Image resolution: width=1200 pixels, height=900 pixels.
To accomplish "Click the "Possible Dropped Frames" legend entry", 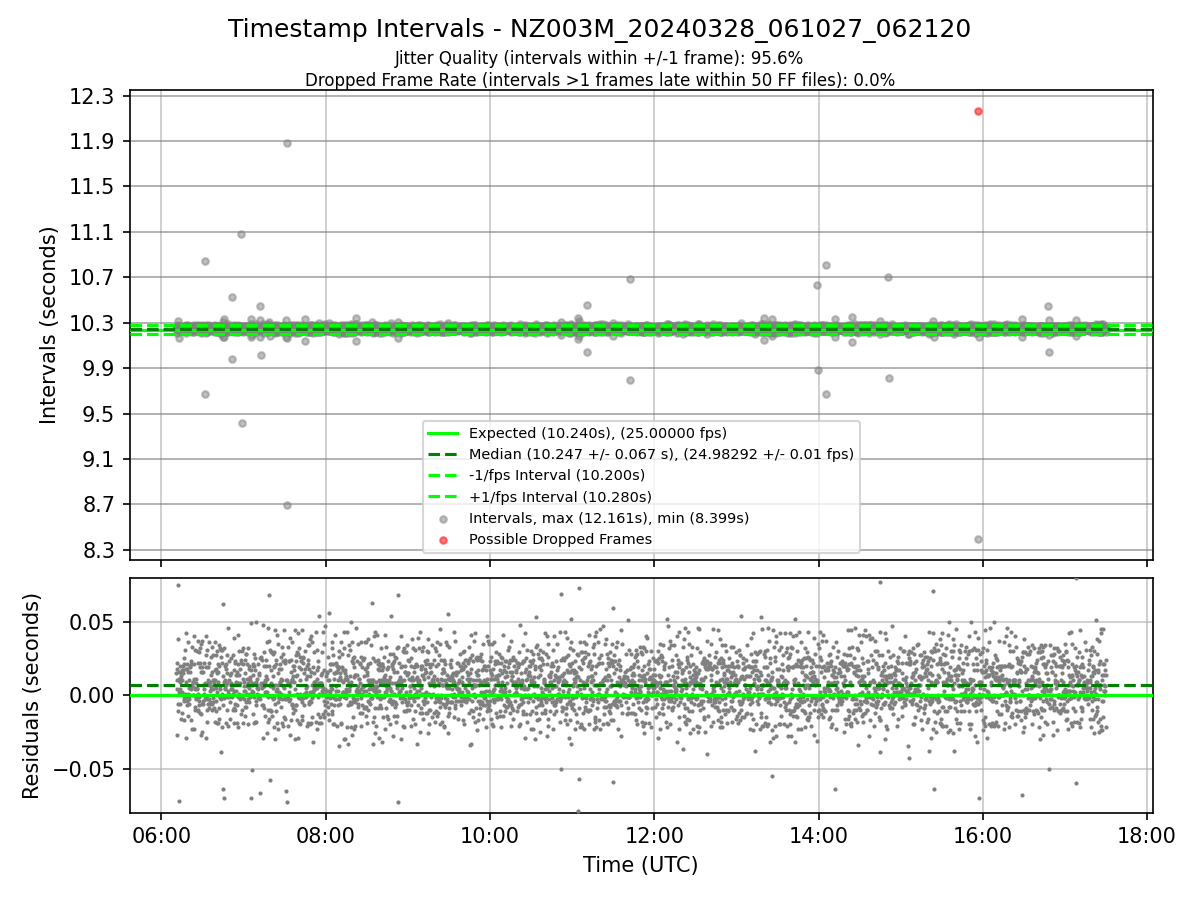I will coord(560,539).
